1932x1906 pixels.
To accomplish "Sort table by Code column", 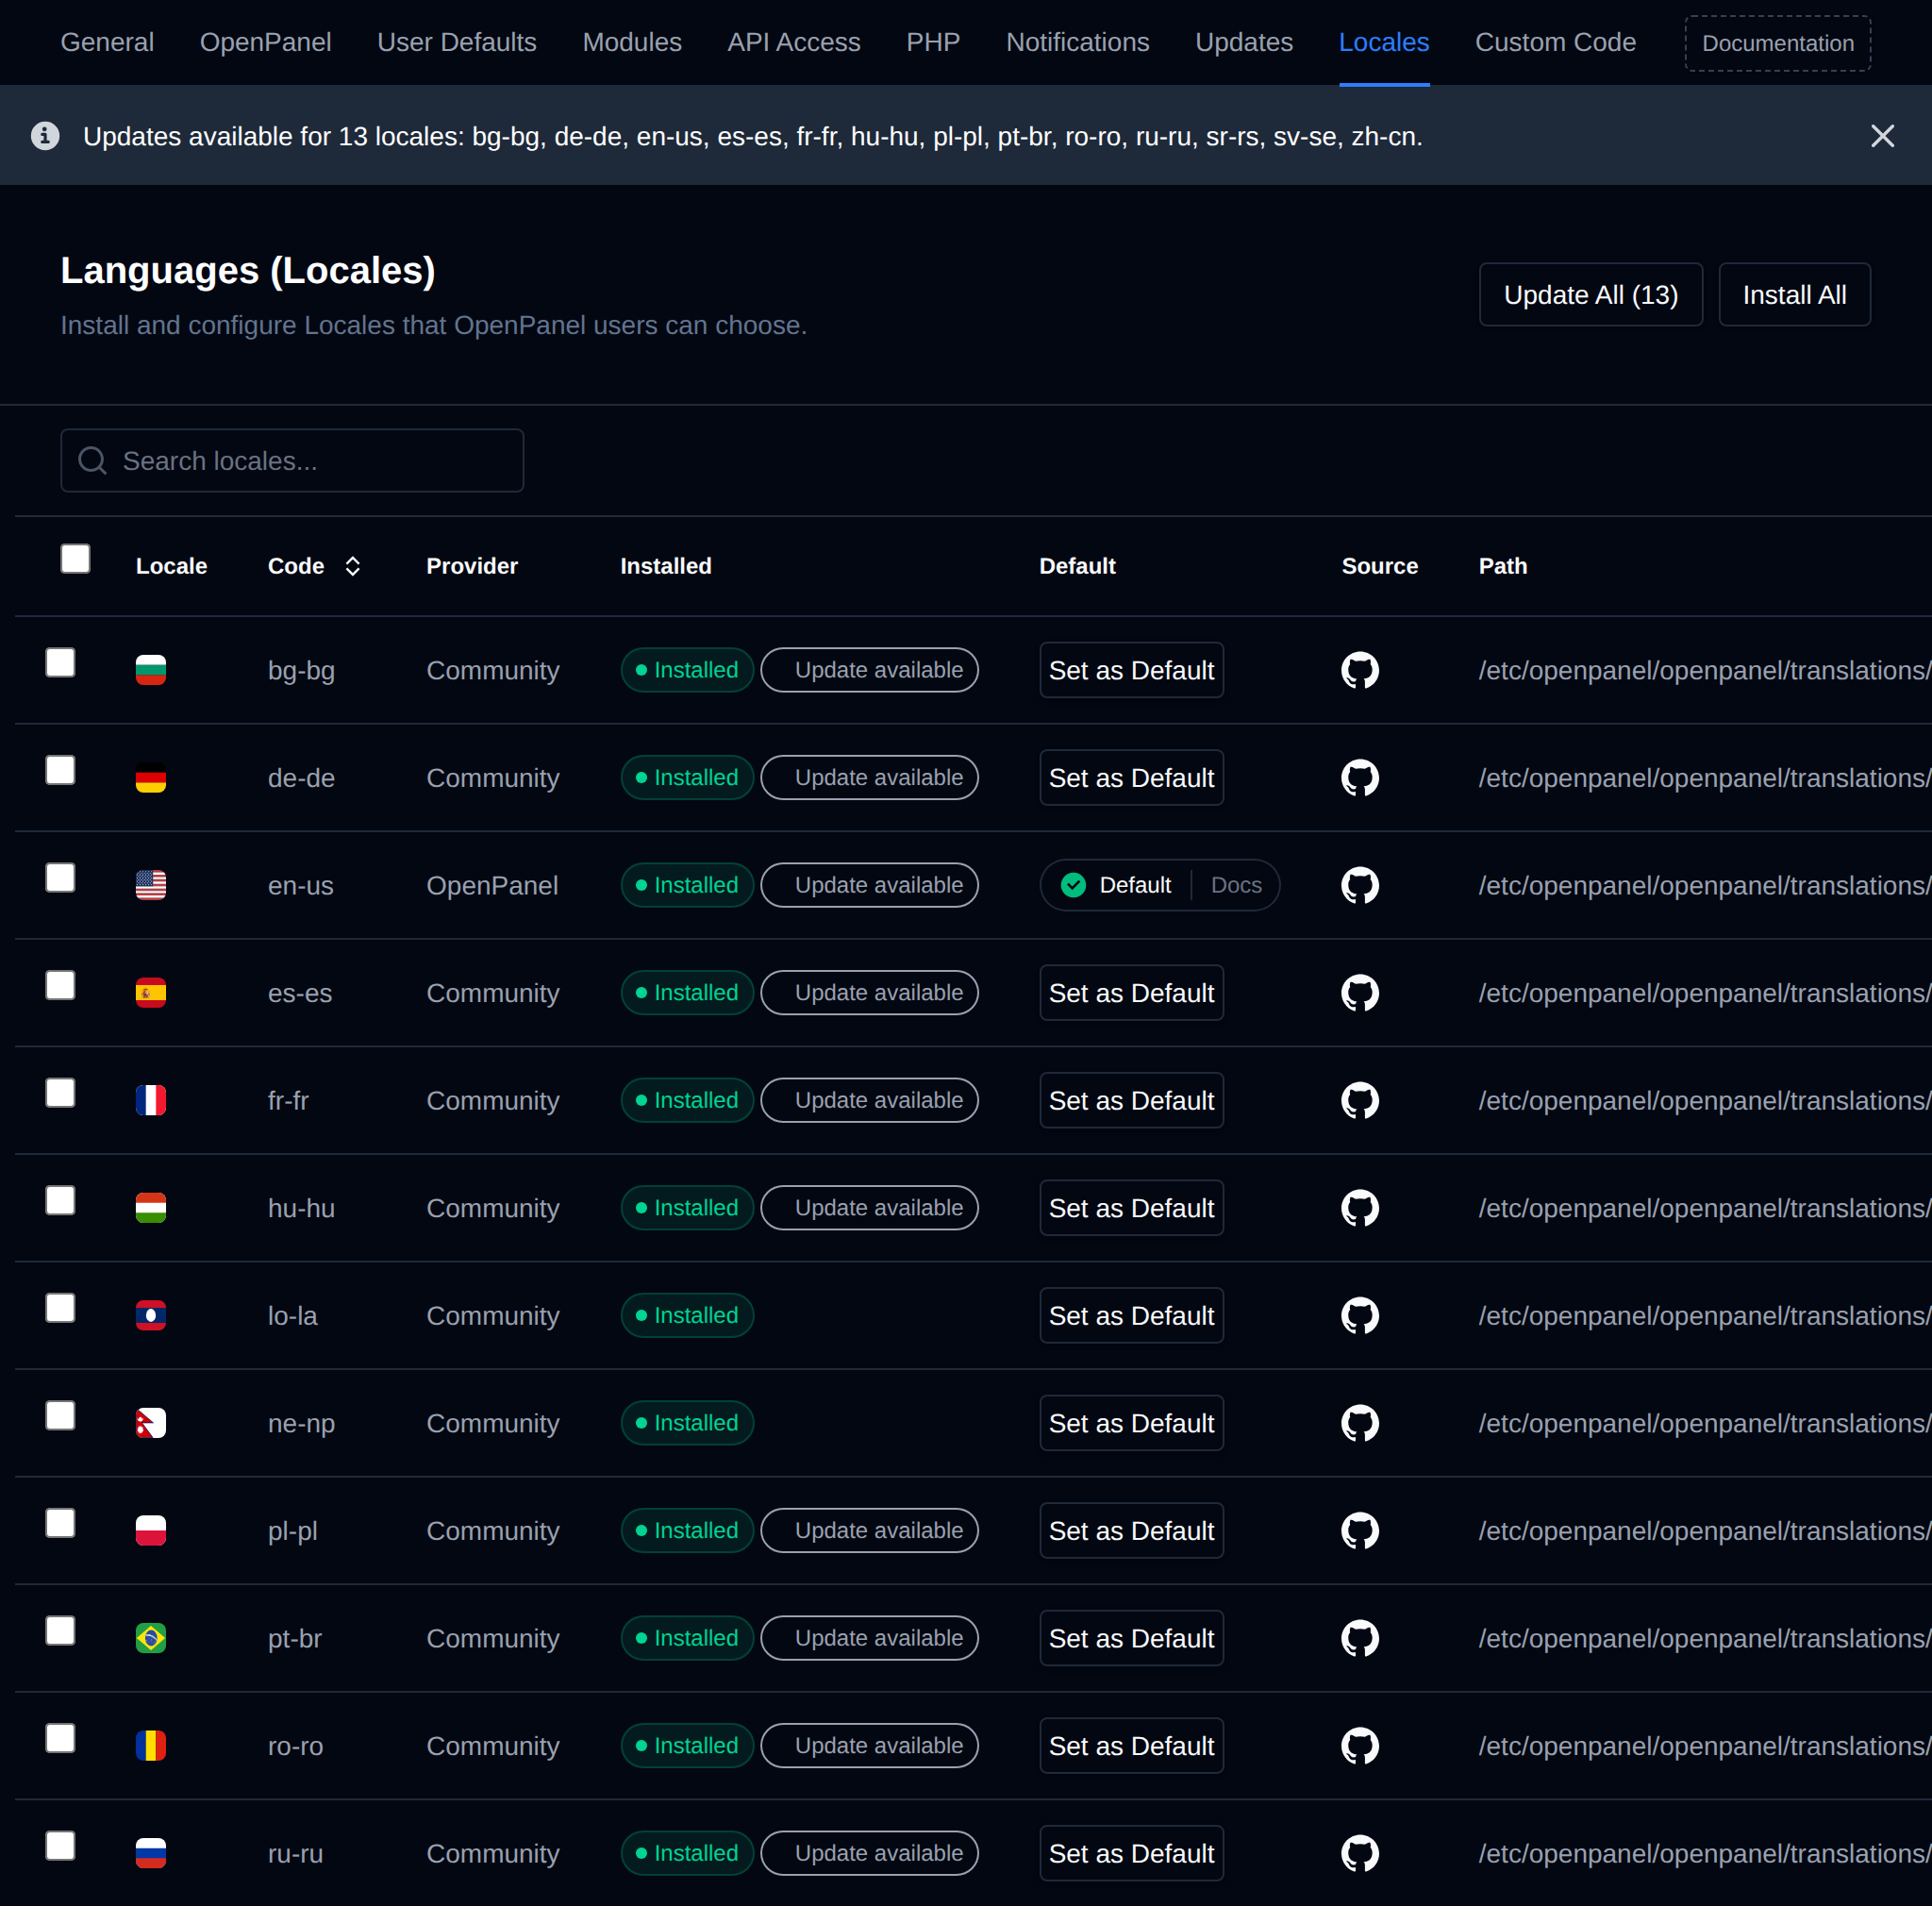I will pos(314,566).
